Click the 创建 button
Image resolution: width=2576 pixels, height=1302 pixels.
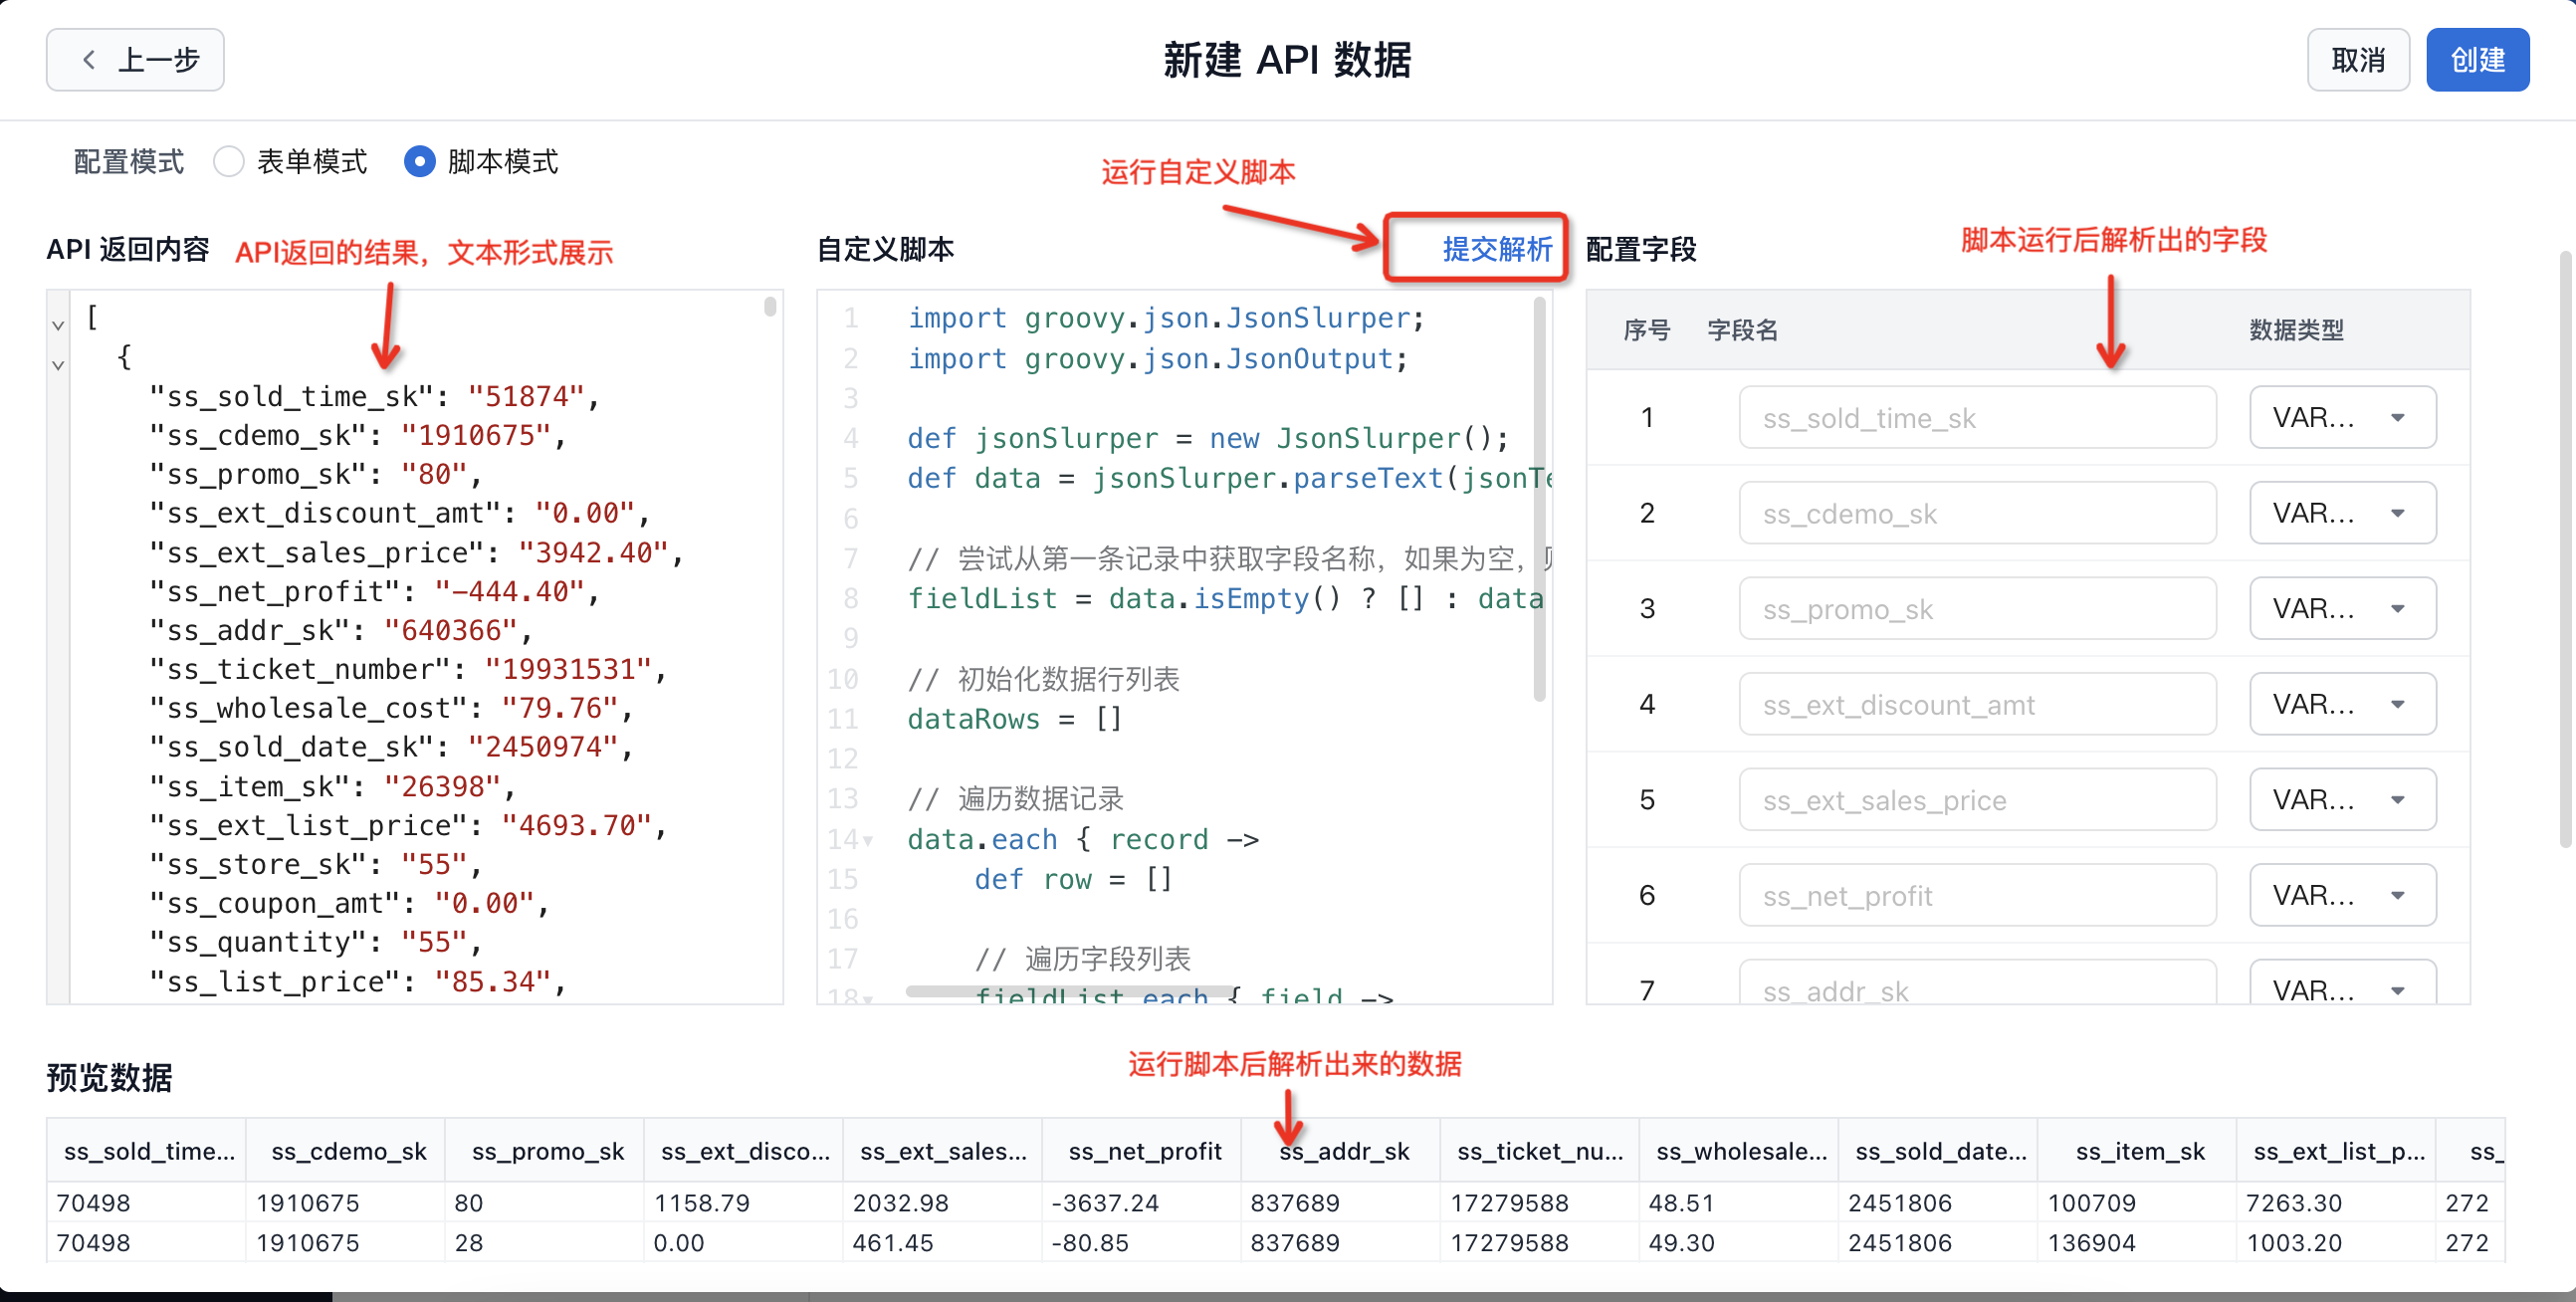[x=2476, y=60]
